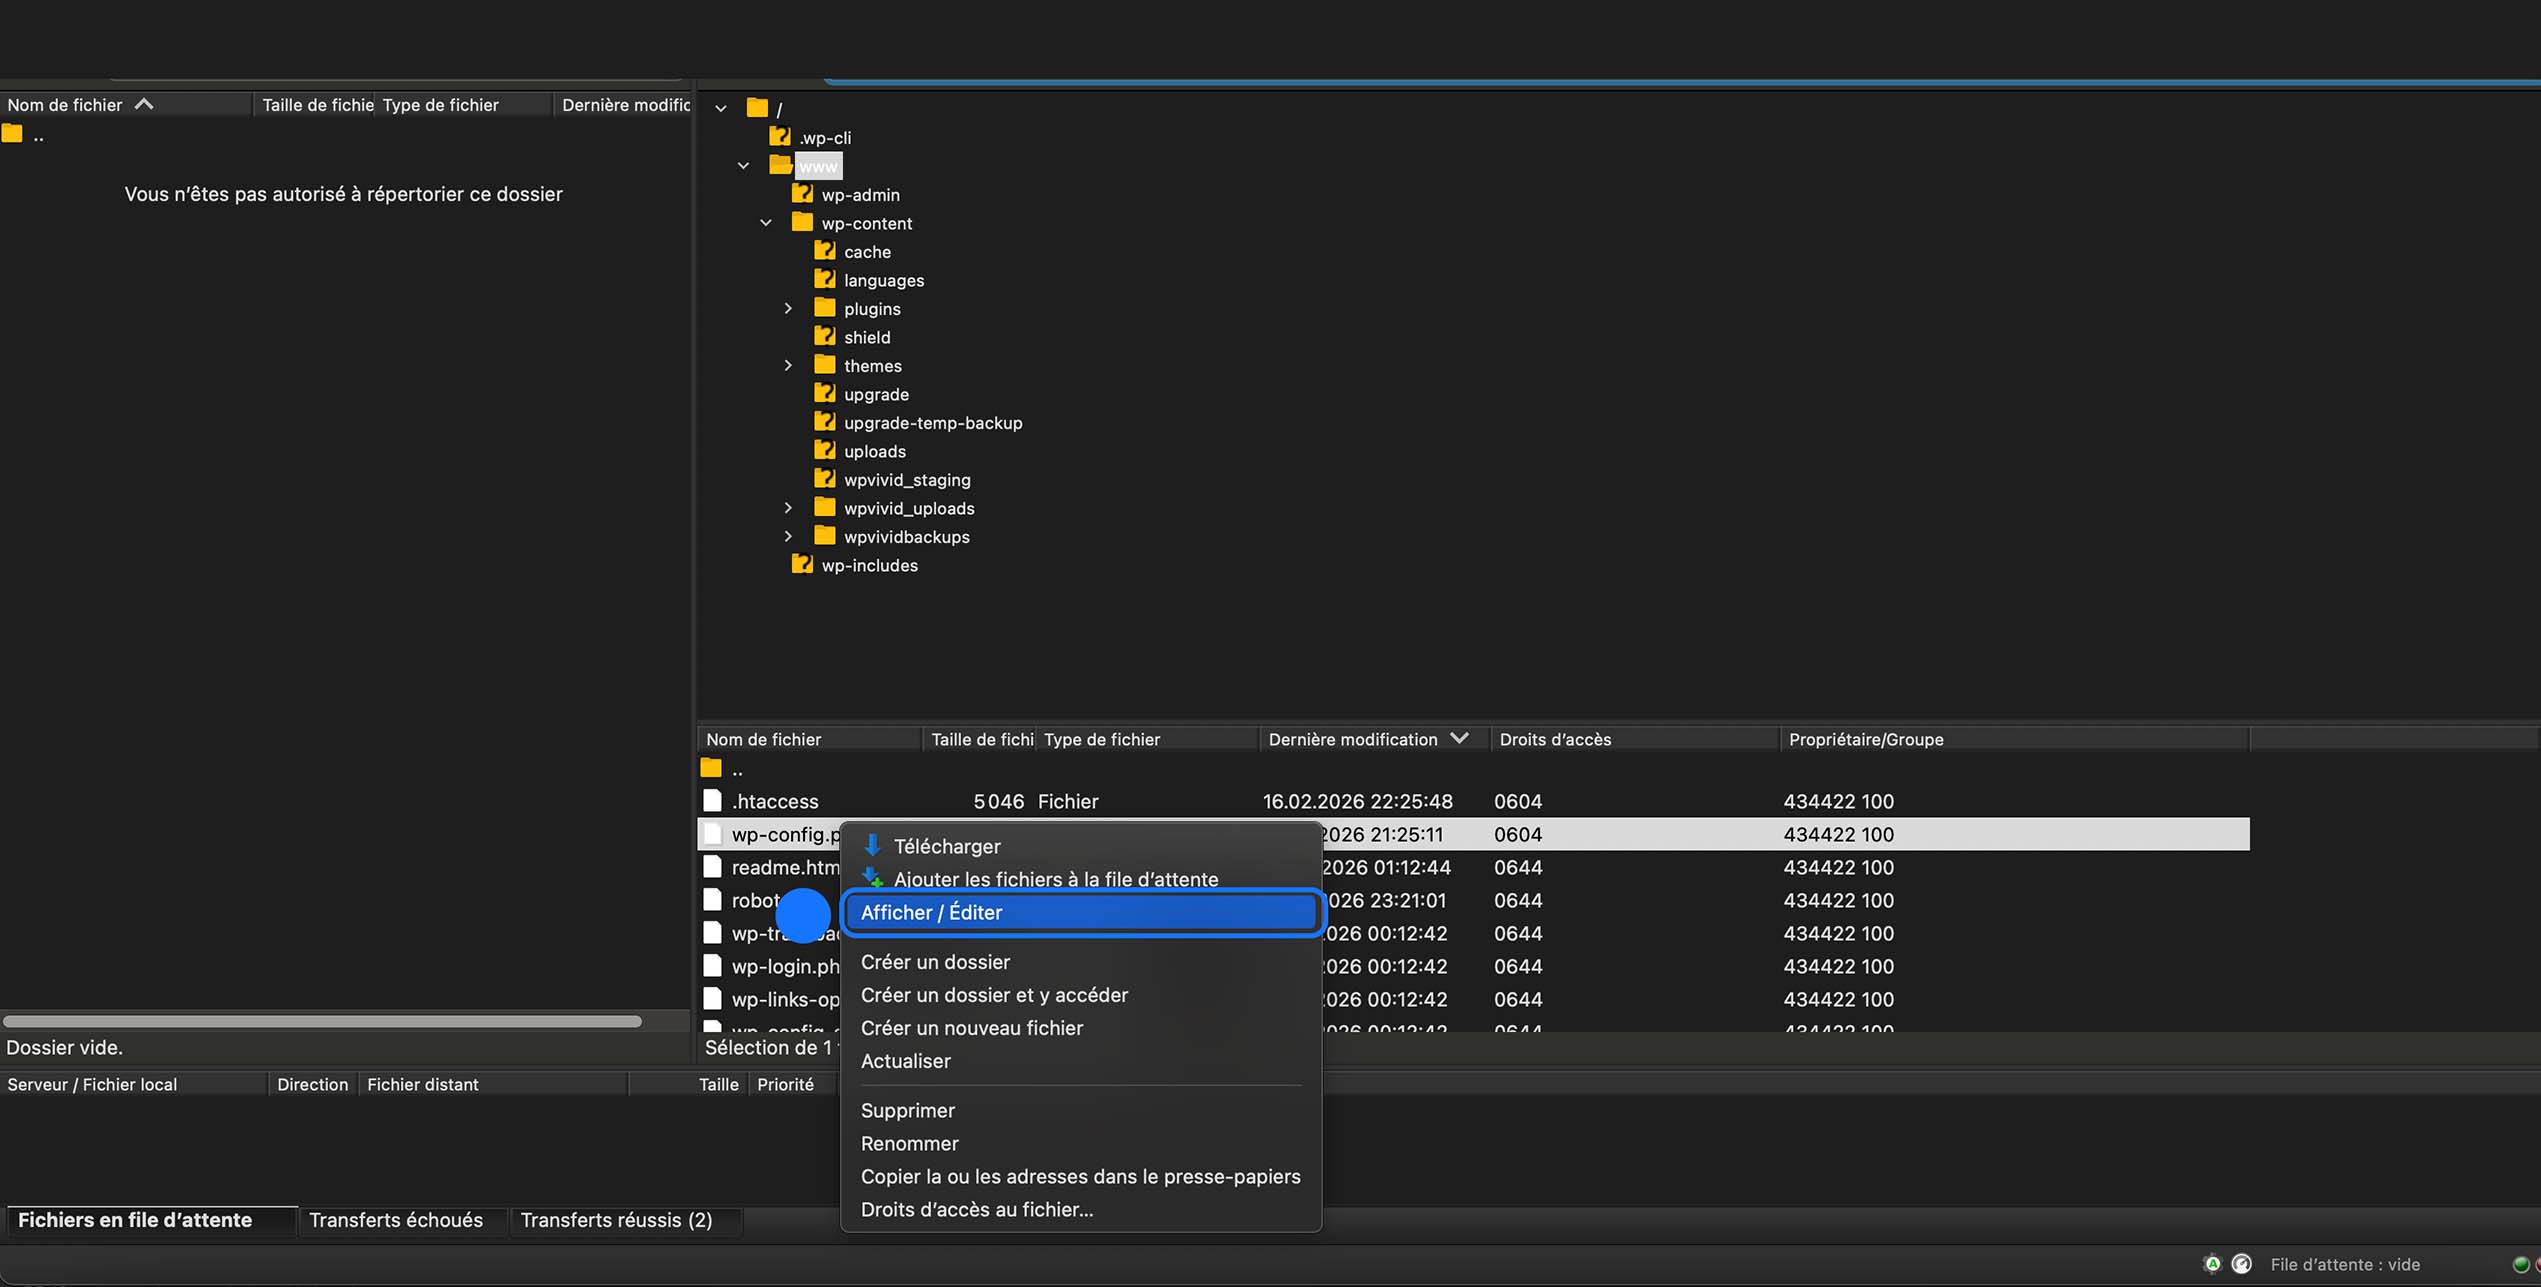Click the Télécharger download arrow icon
Image resolution: width=2541 pixels, height=1287 pixels.
pyautogui.click(x=872, y=846)
